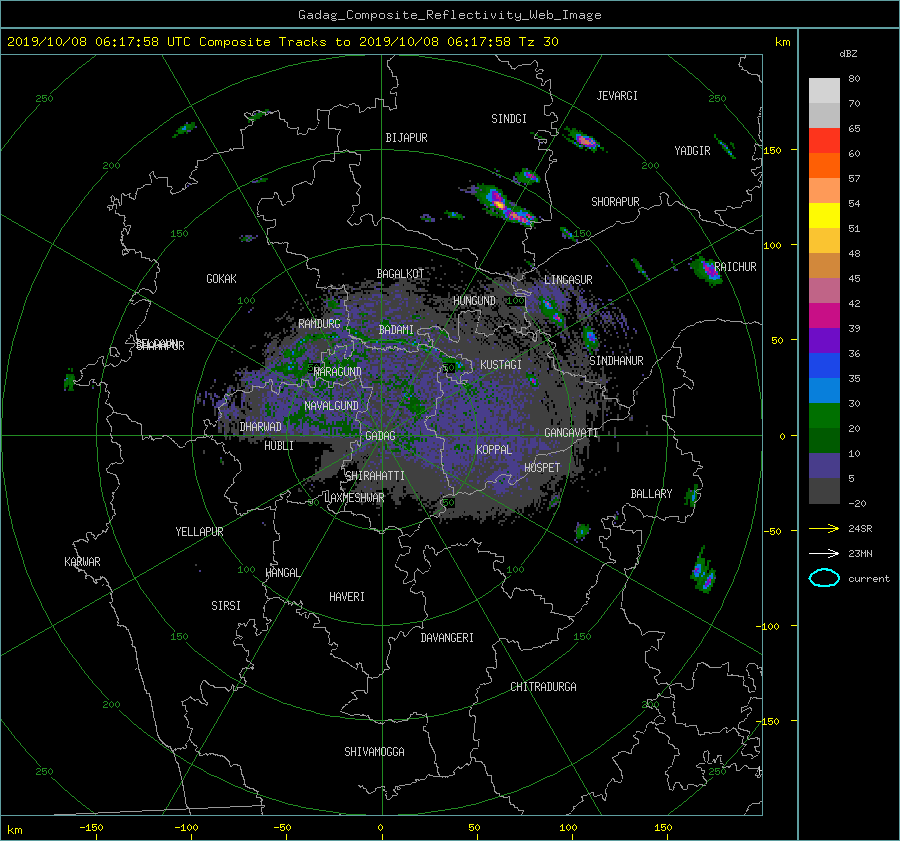900x841 pixels.
Task: Click the BADAMI label
Action: click(x=396, y=330)
